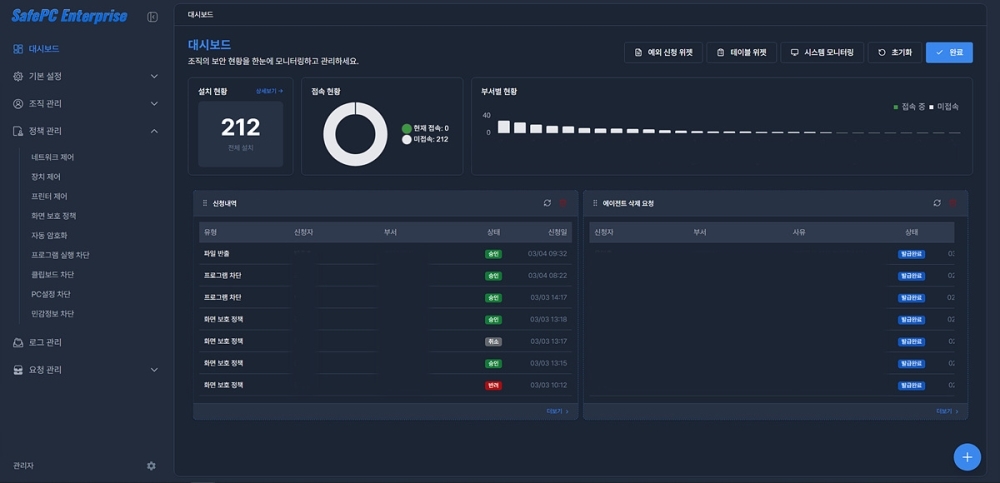Grab the drag handle of 신청내역 widget
Image resolution: width=1000 pixels, height=483 pixels.
coord(205,203)
